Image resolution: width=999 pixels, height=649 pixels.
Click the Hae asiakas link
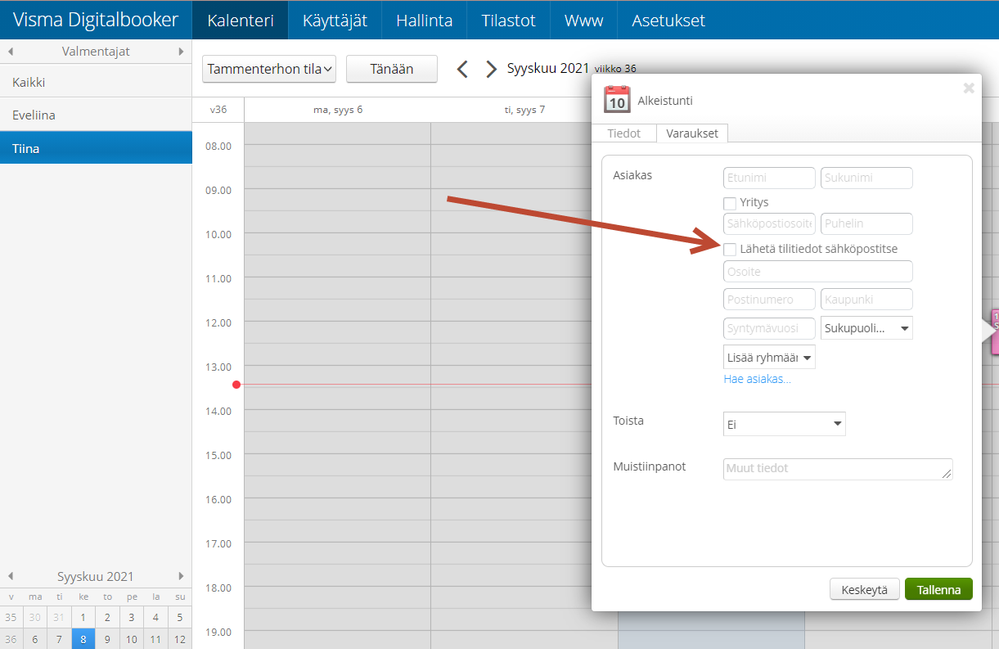pyautogui.click(x=757, y=379)
